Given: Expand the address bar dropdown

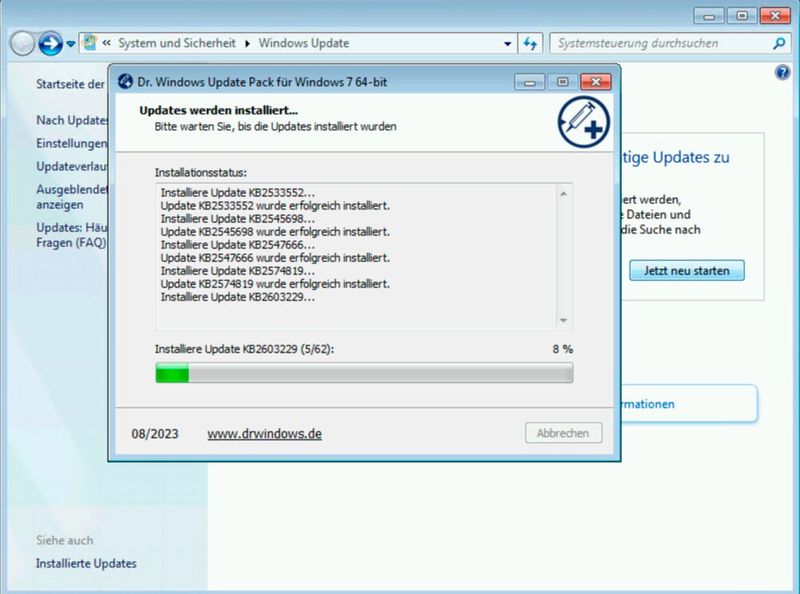Looking at the screenshot, I should (507, 43).
